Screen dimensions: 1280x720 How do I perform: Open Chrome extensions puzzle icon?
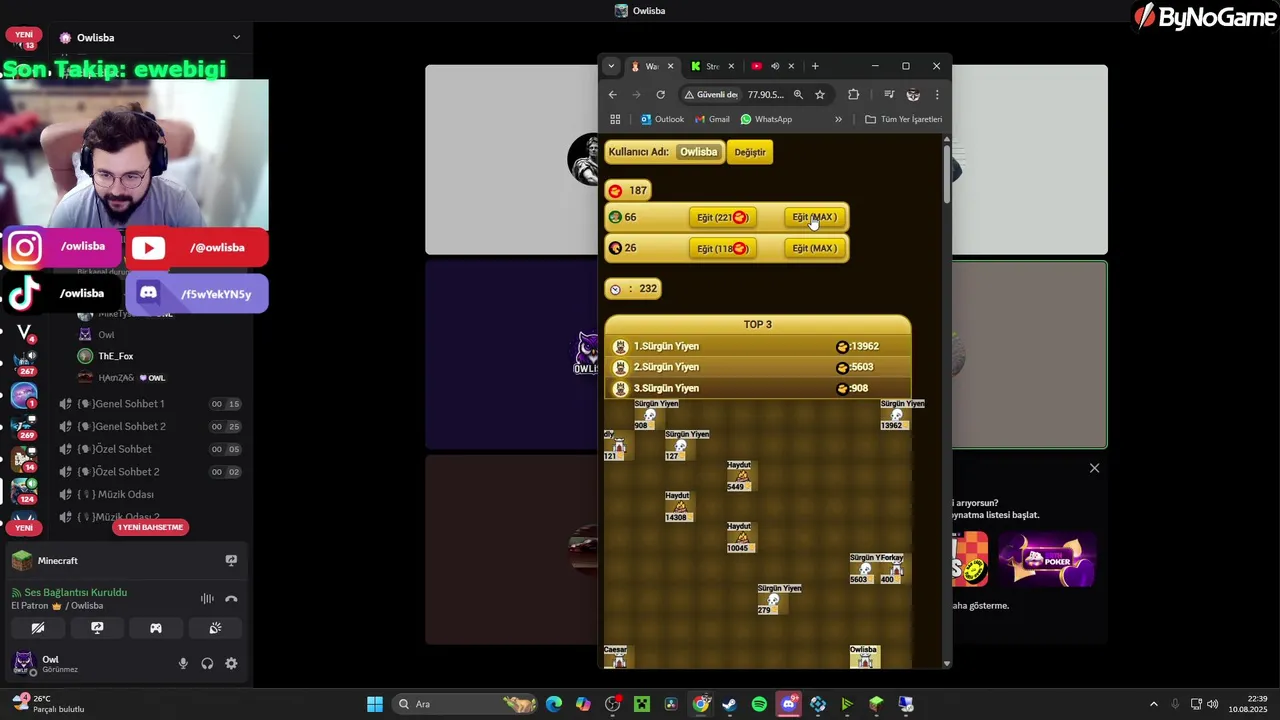coord(853,94)
